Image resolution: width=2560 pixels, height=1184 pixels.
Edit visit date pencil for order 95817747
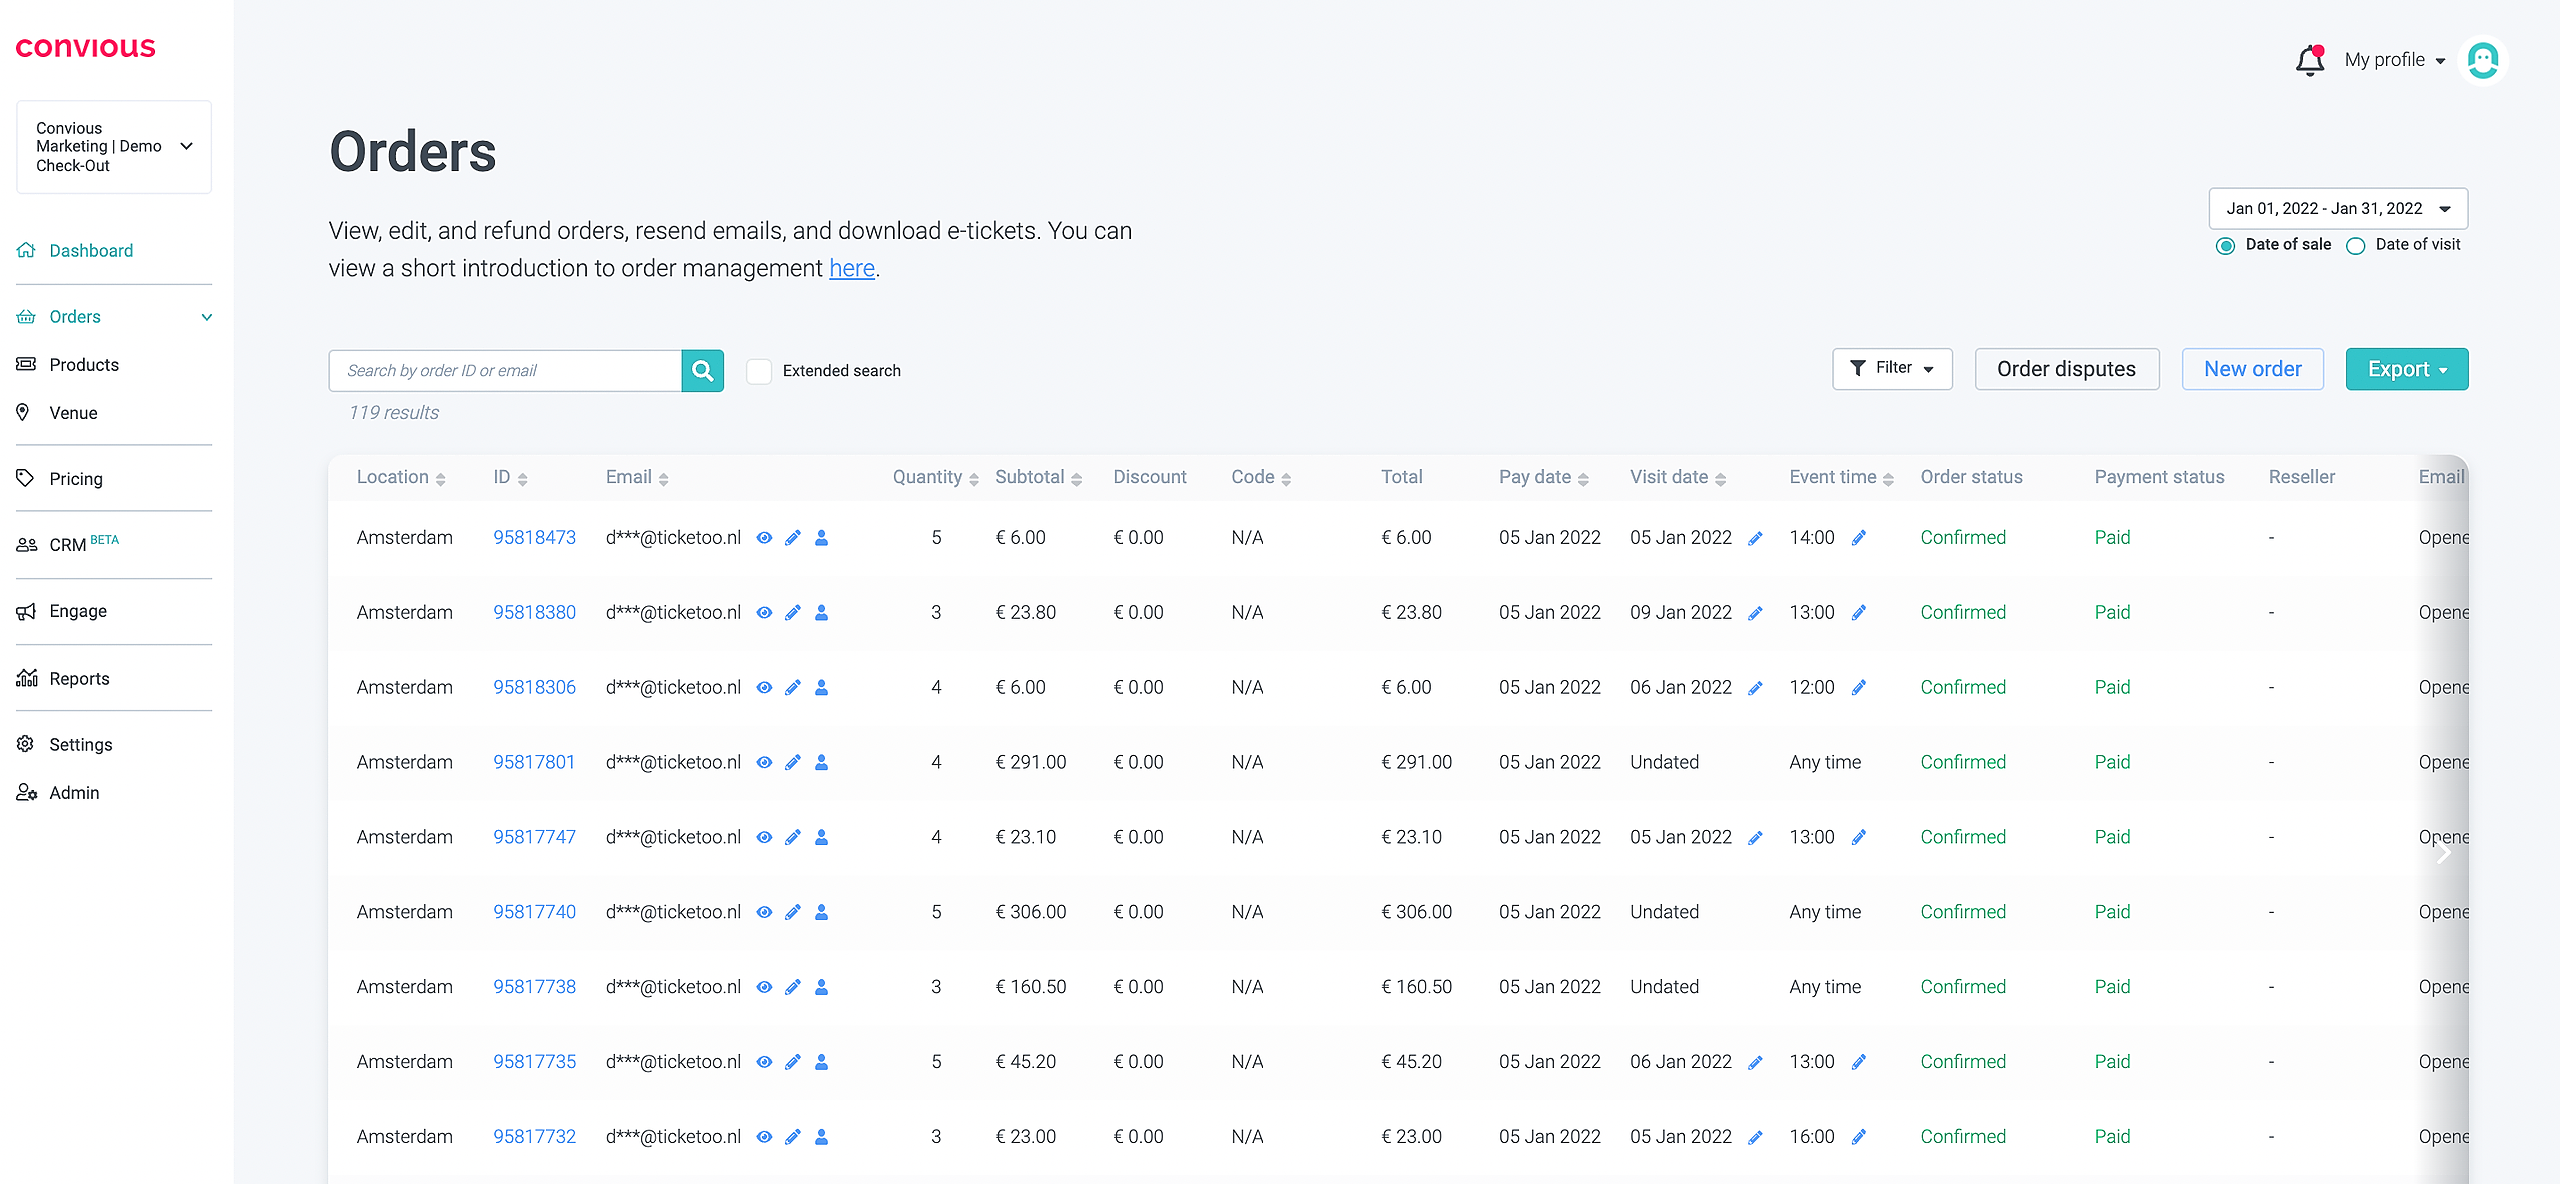pos(1755,838)
